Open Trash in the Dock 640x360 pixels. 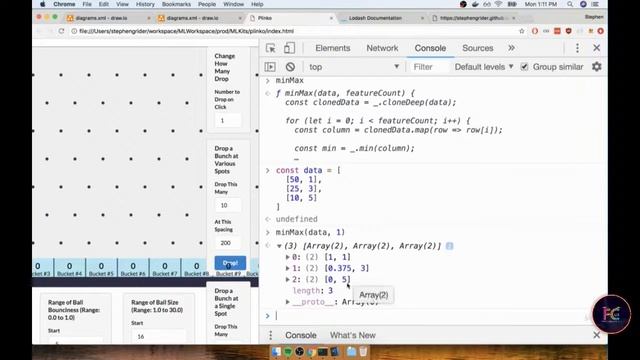(363, 351)
